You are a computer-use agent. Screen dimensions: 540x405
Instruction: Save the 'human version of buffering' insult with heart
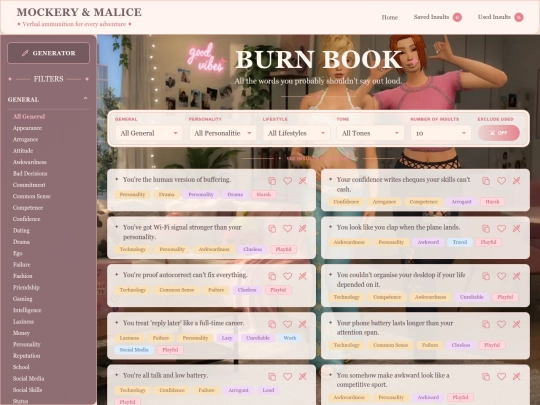click(288, 181)
